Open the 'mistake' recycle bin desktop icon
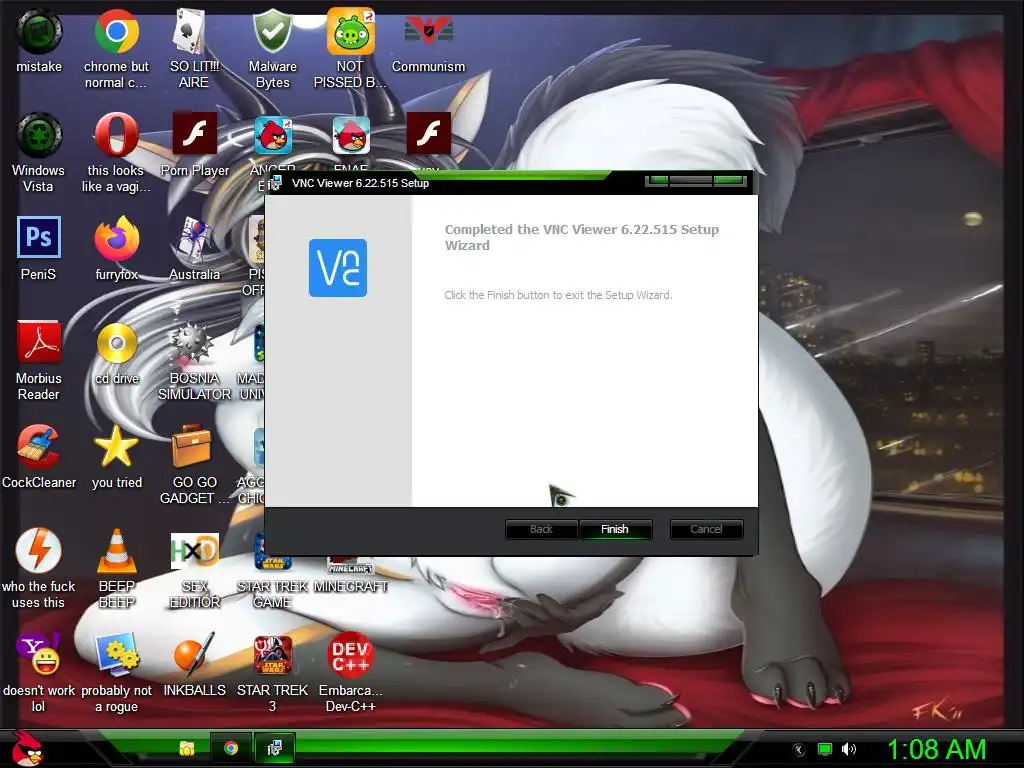This screenshot has width=1024, height=768. pyautogui.click(x=39, y=31)
